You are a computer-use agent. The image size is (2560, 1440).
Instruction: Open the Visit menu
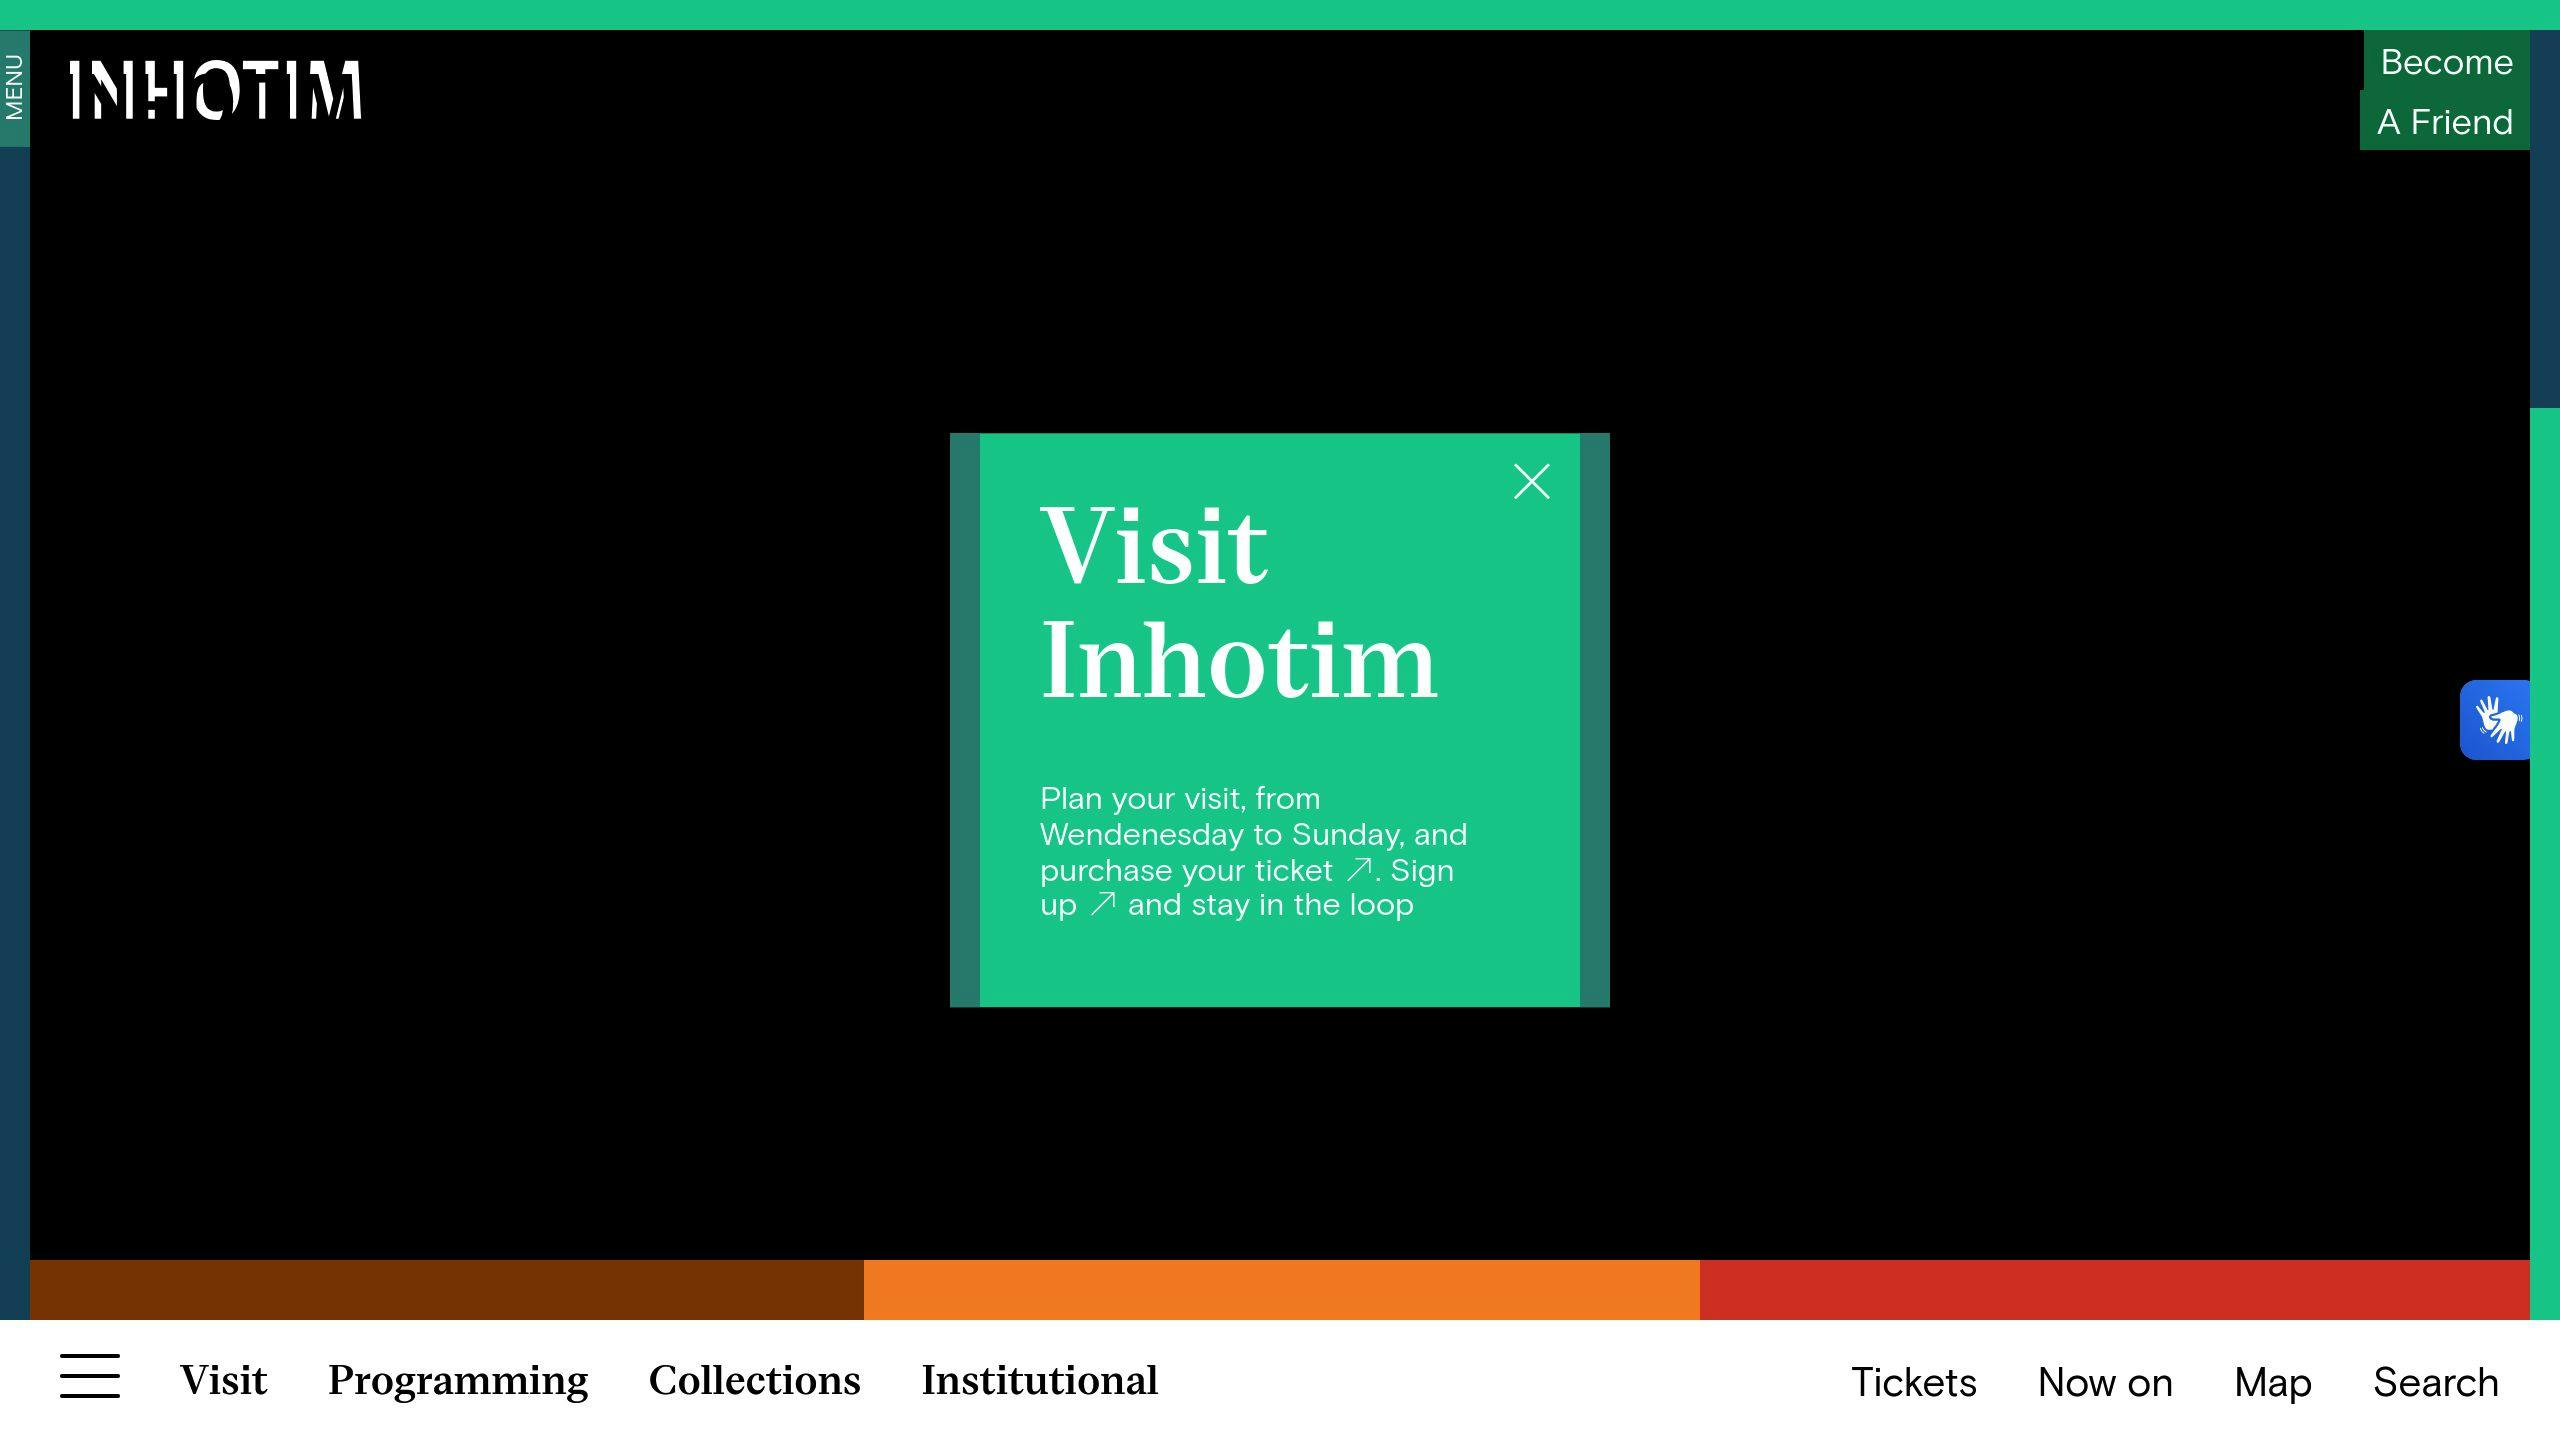(x=224, y=1381)
